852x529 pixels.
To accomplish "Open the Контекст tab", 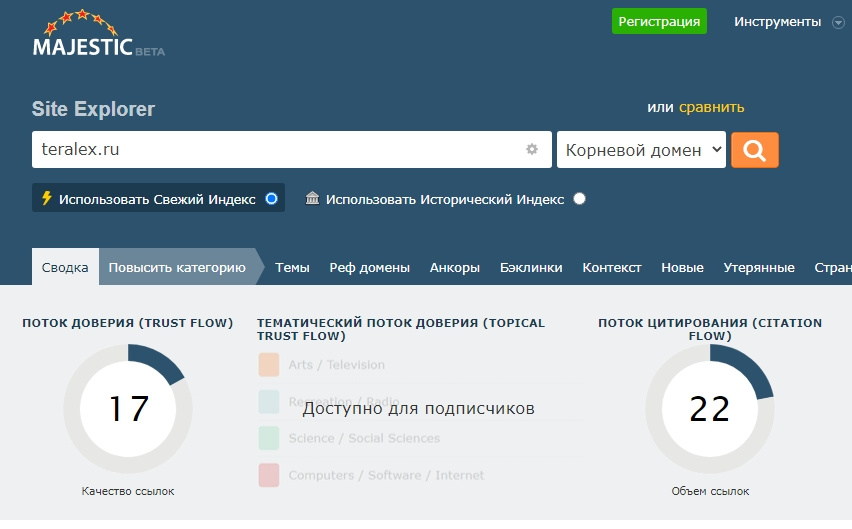I will [612, 267].
